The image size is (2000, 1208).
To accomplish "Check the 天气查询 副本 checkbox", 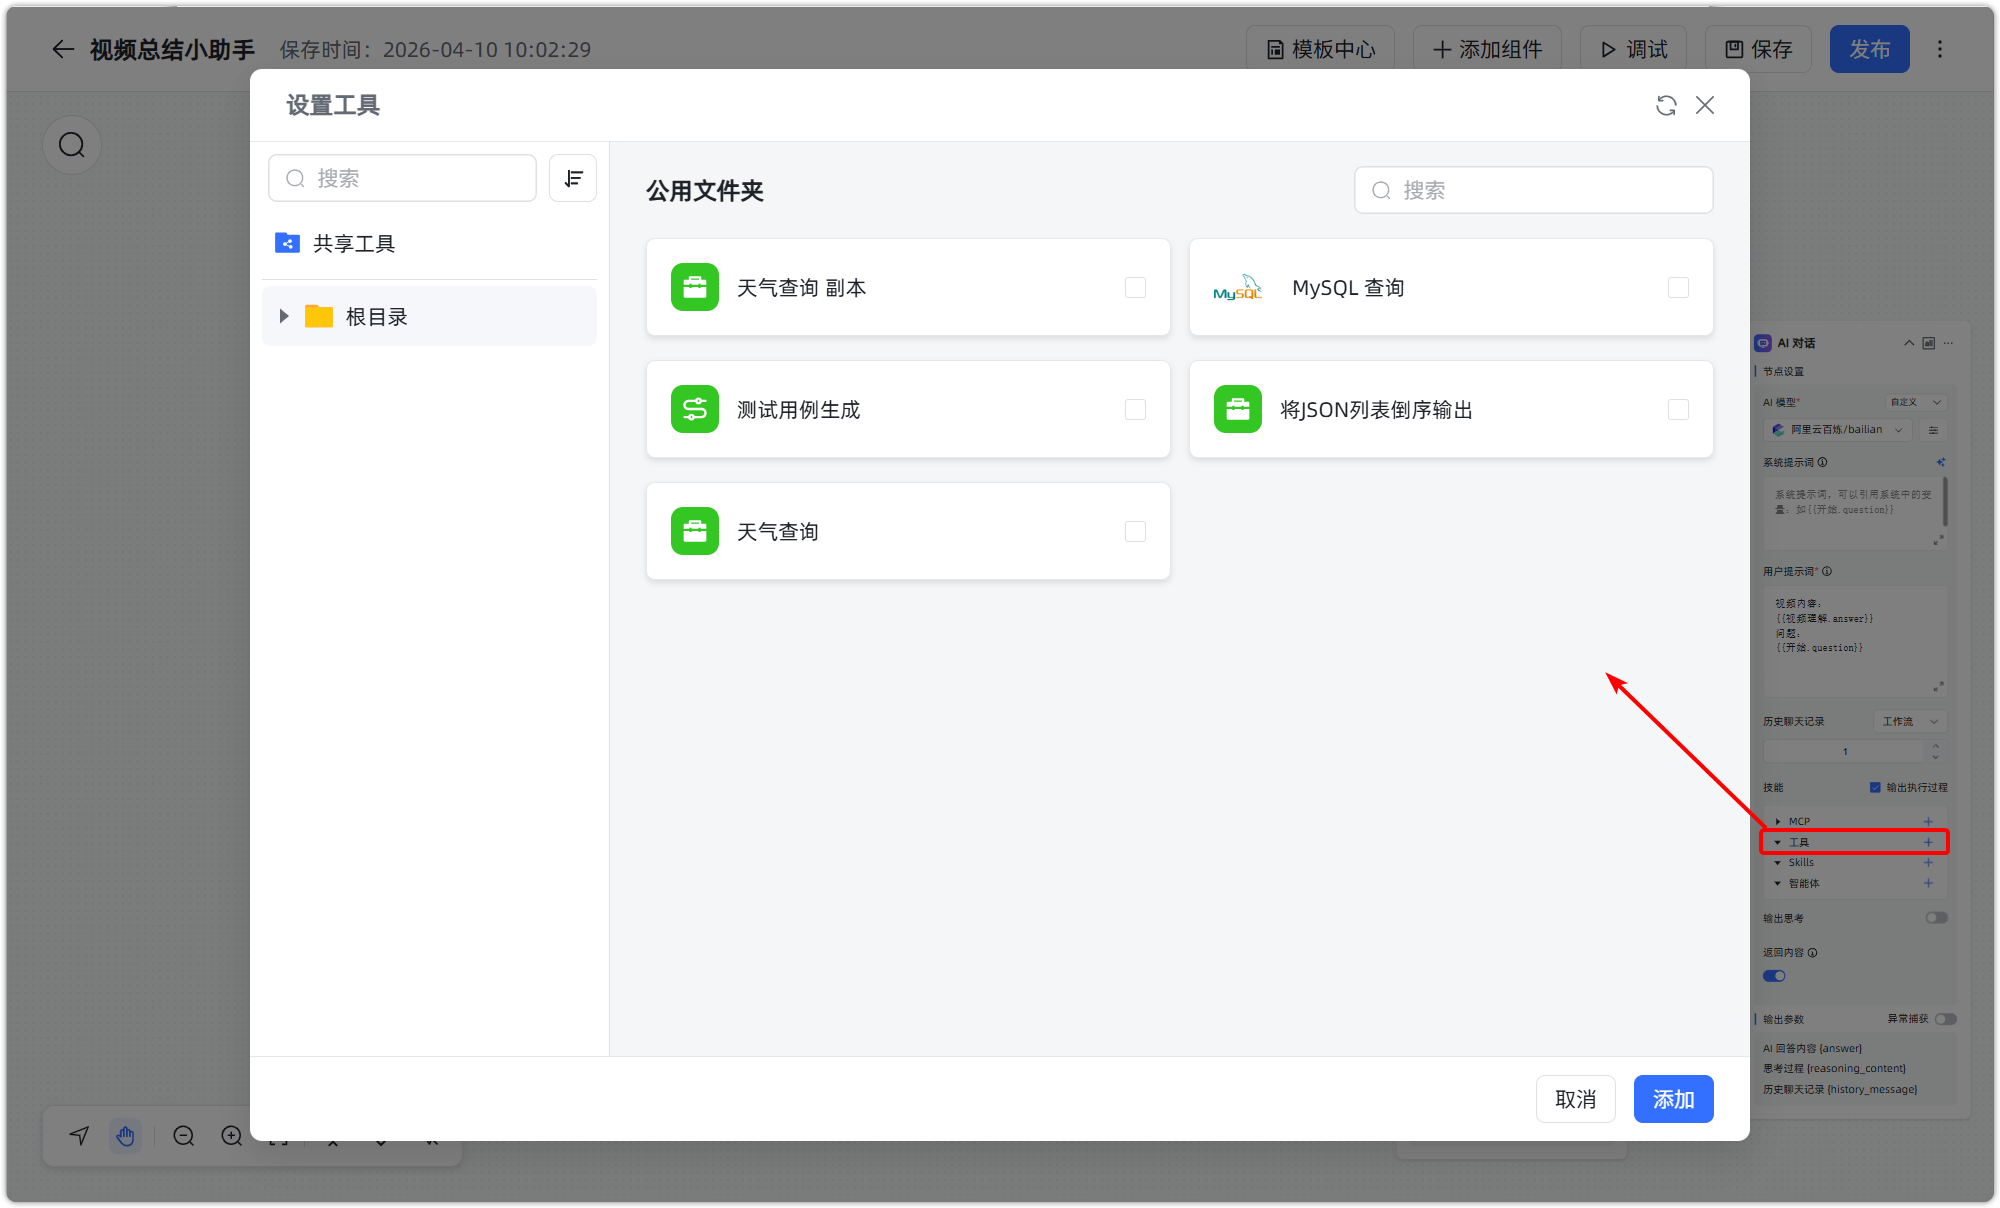I will pyautogui.click(x=1135, y=287).
